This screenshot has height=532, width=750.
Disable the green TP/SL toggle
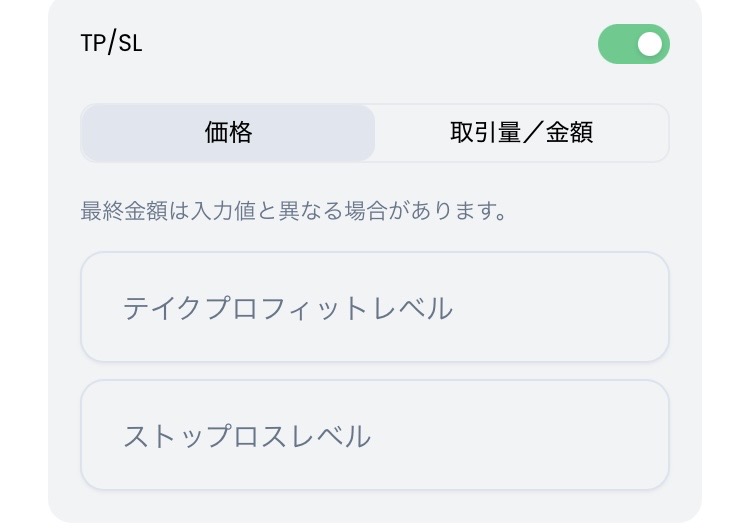pos(633,44)
